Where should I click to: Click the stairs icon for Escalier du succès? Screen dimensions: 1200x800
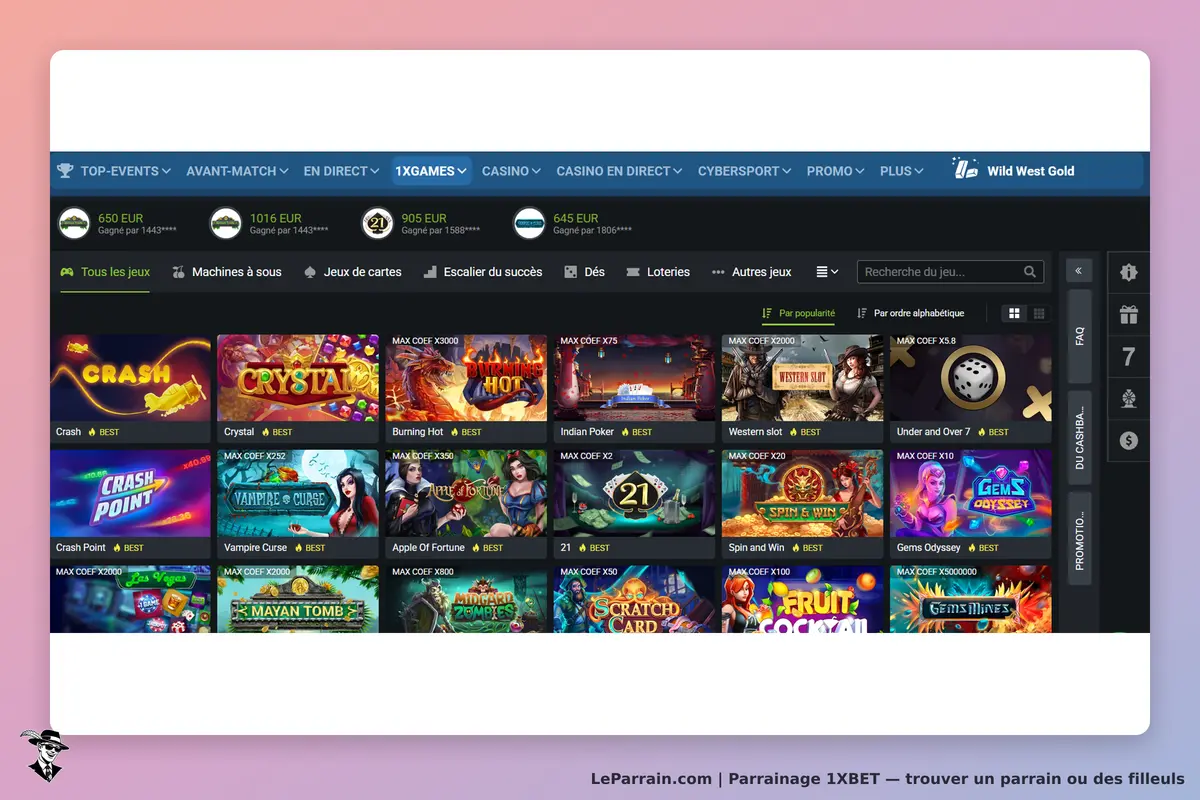point(430,272)
